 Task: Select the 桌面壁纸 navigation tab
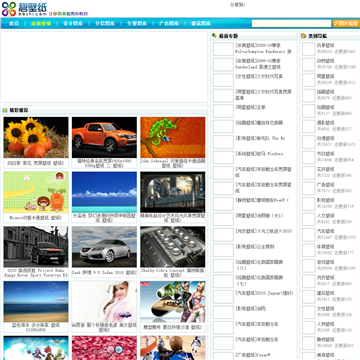pos(41,23)
